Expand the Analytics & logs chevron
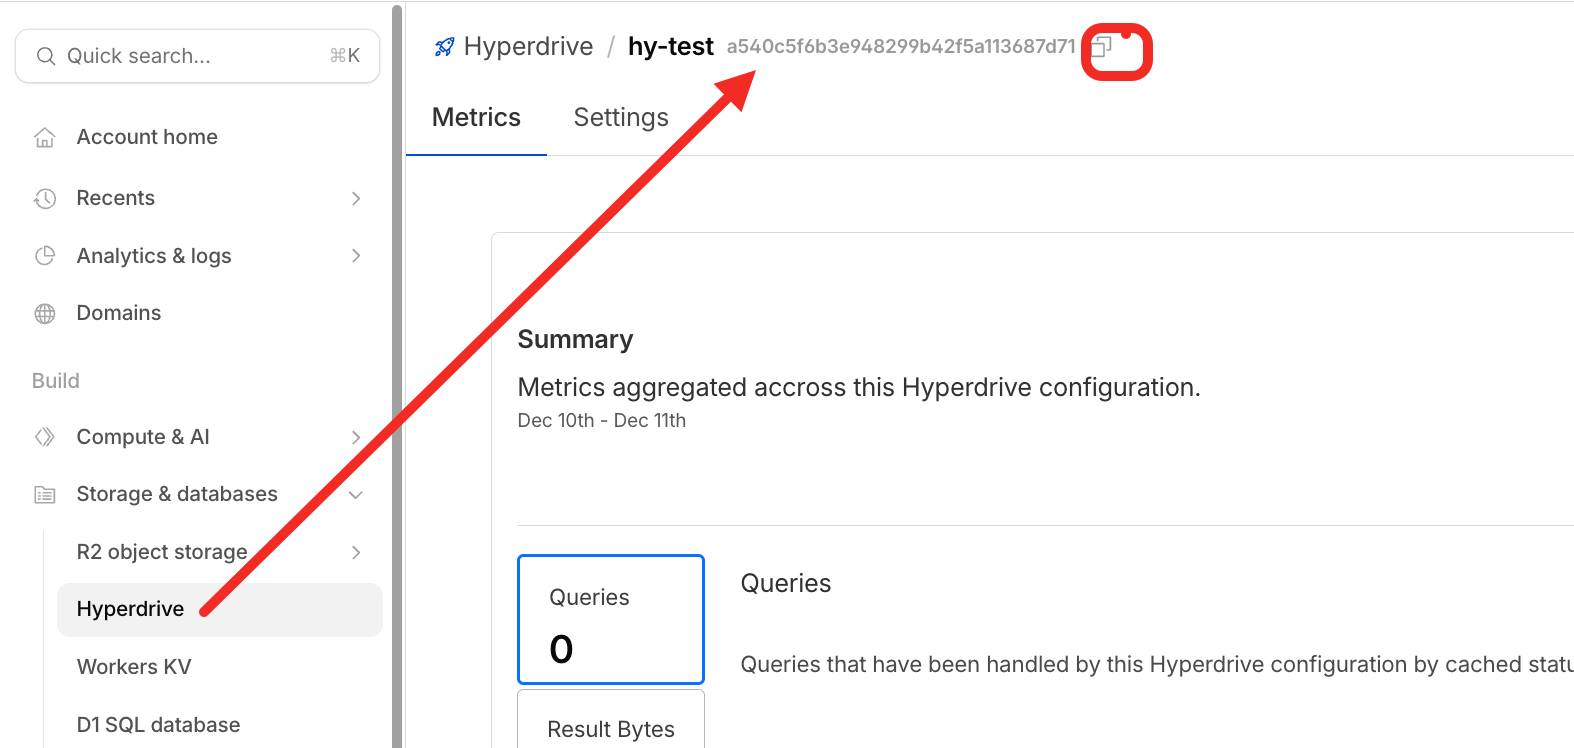The width and height of the screenshot is (1574, 748). coord(356,256)
